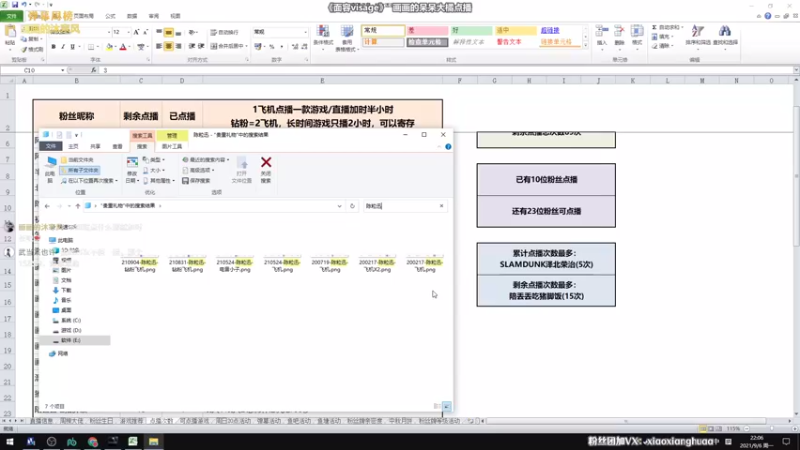
Task: Select the Neutral yellow cell style
Action: pos(516,31)
